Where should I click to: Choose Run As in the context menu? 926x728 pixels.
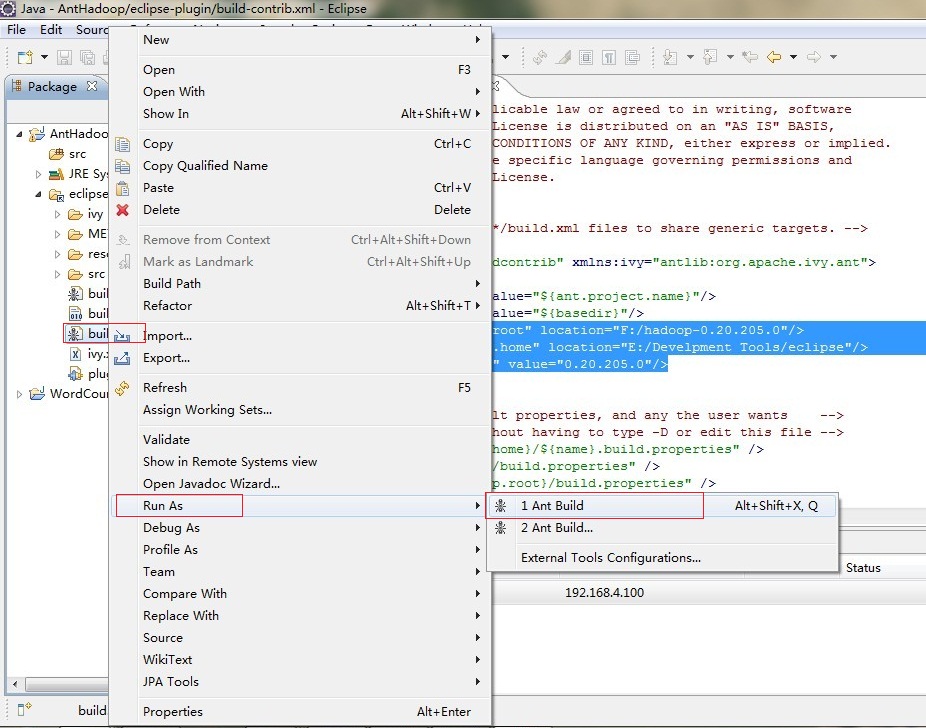coord(301,505)
